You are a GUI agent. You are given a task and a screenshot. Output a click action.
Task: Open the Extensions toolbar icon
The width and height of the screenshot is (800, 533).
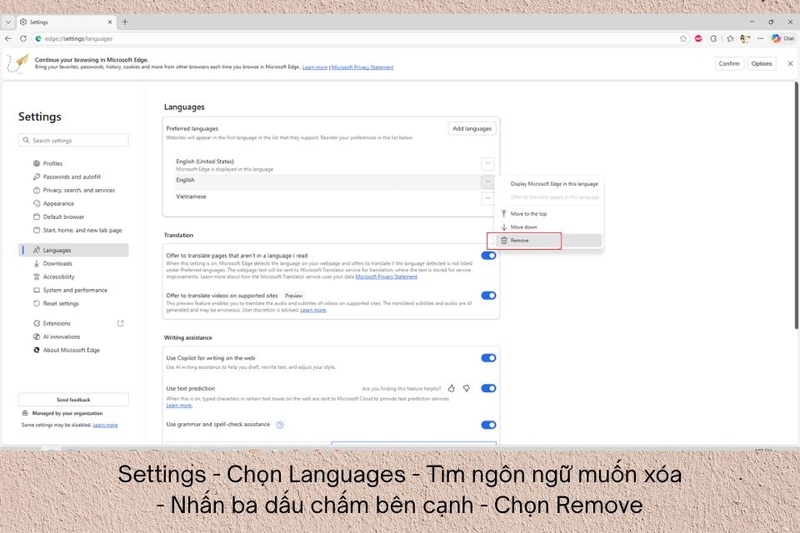point(713,39)
